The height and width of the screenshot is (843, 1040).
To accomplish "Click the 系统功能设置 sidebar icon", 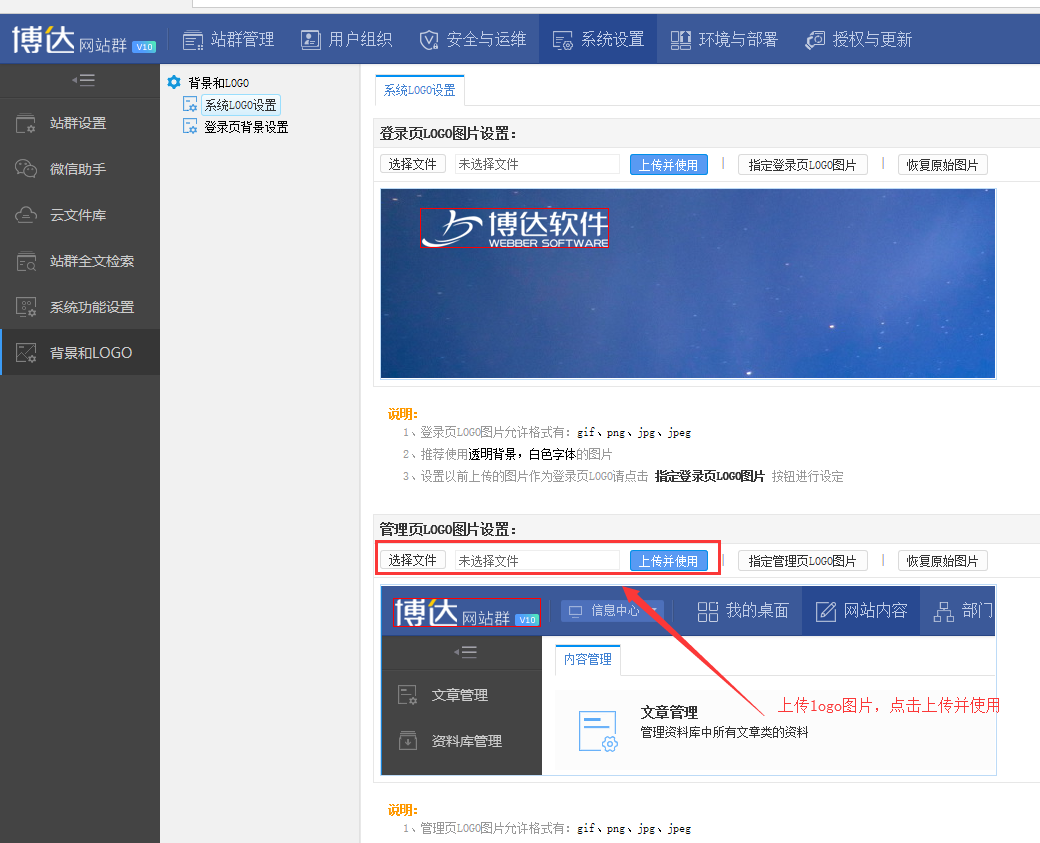I will pyautogui.click(x=26, y=307).
